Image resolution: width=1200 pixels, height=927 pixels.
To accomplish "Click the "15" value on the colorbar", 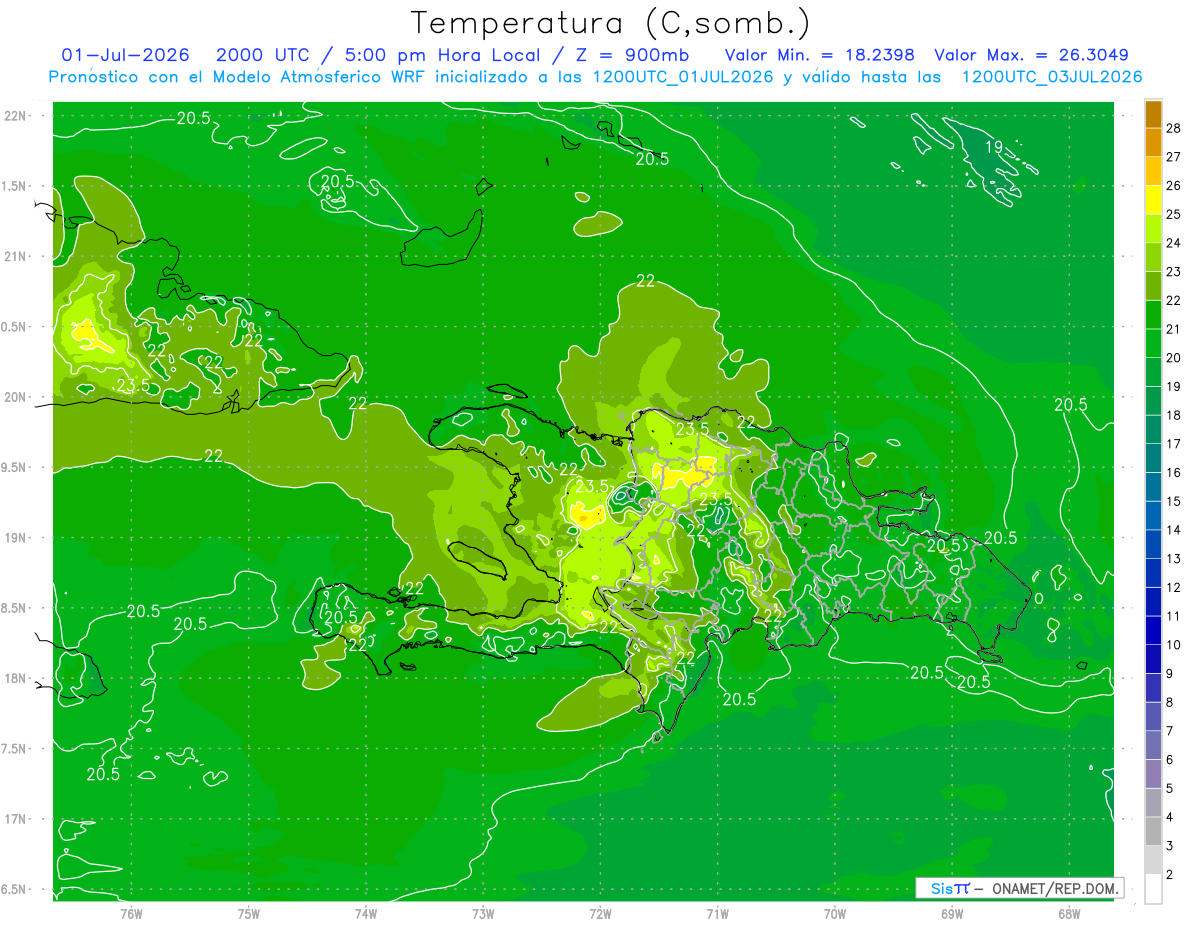I will 1174,501.
